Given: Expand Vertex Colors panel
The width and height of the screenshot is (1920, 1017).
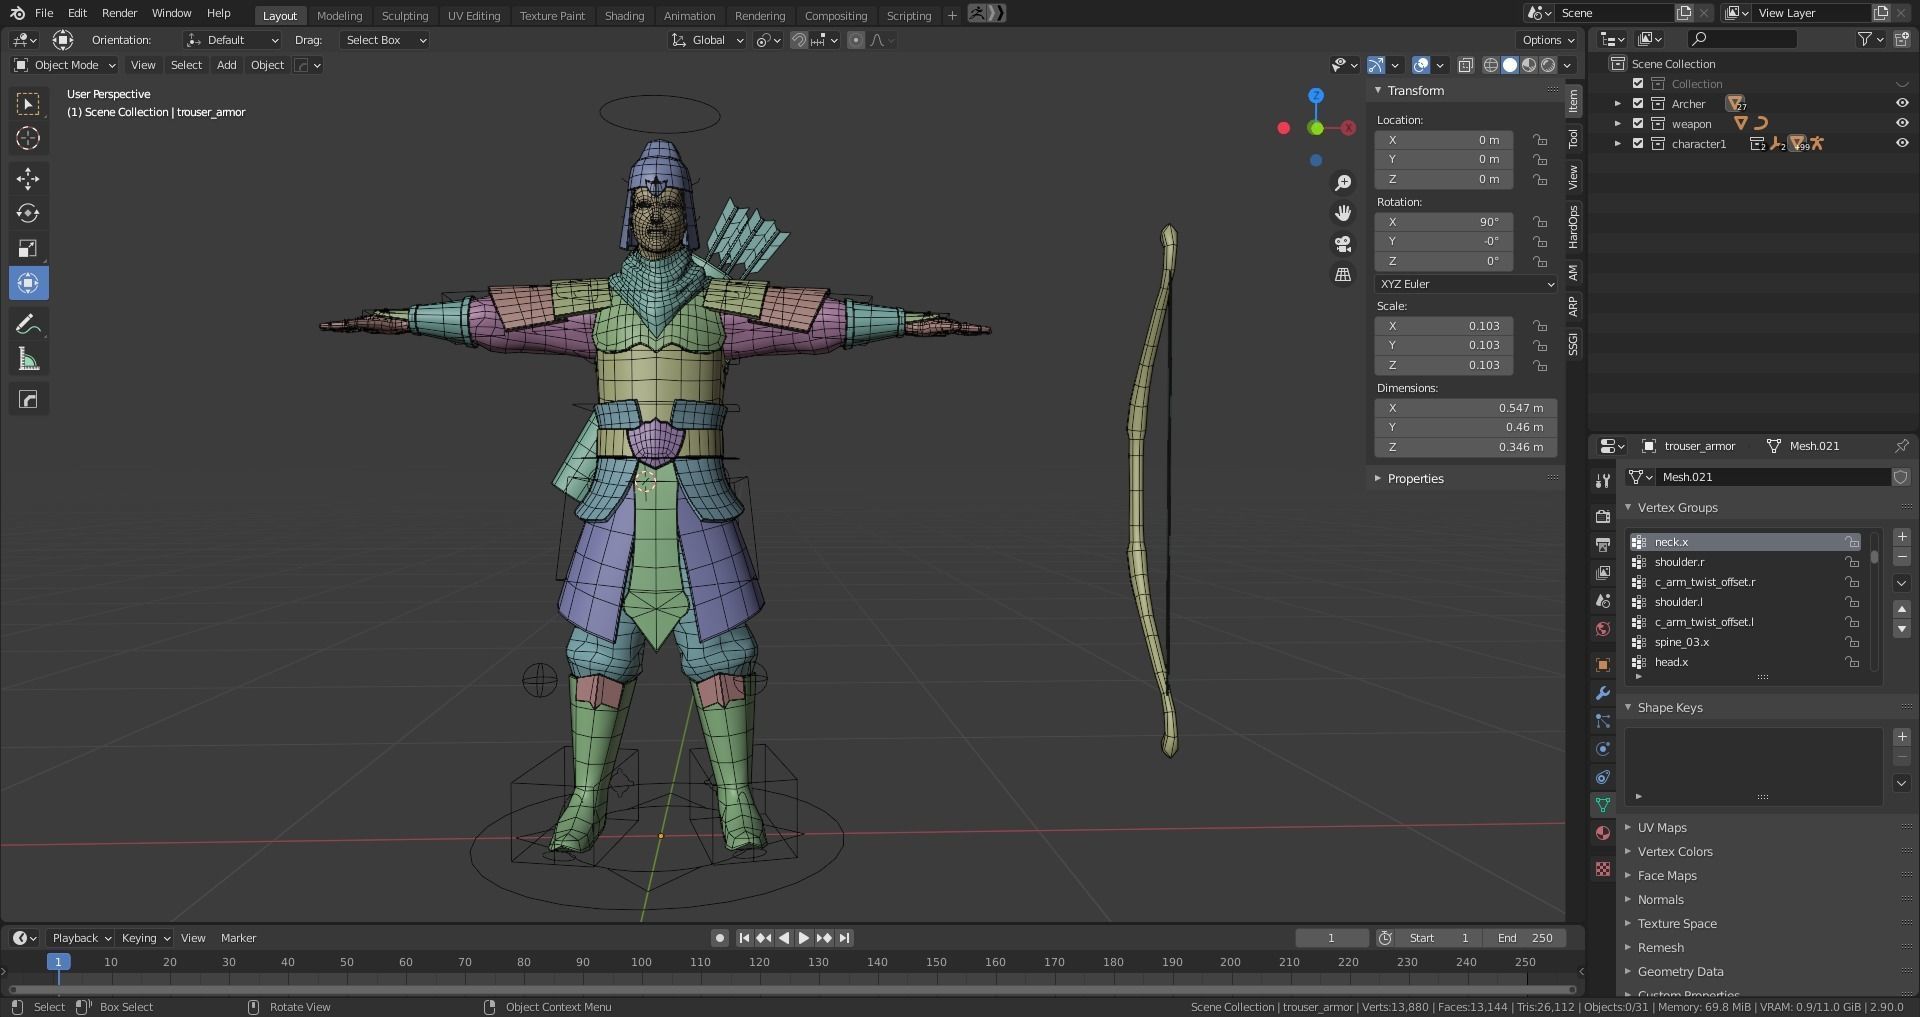Looking at the screenshot, I should [x=1675, y=852].
